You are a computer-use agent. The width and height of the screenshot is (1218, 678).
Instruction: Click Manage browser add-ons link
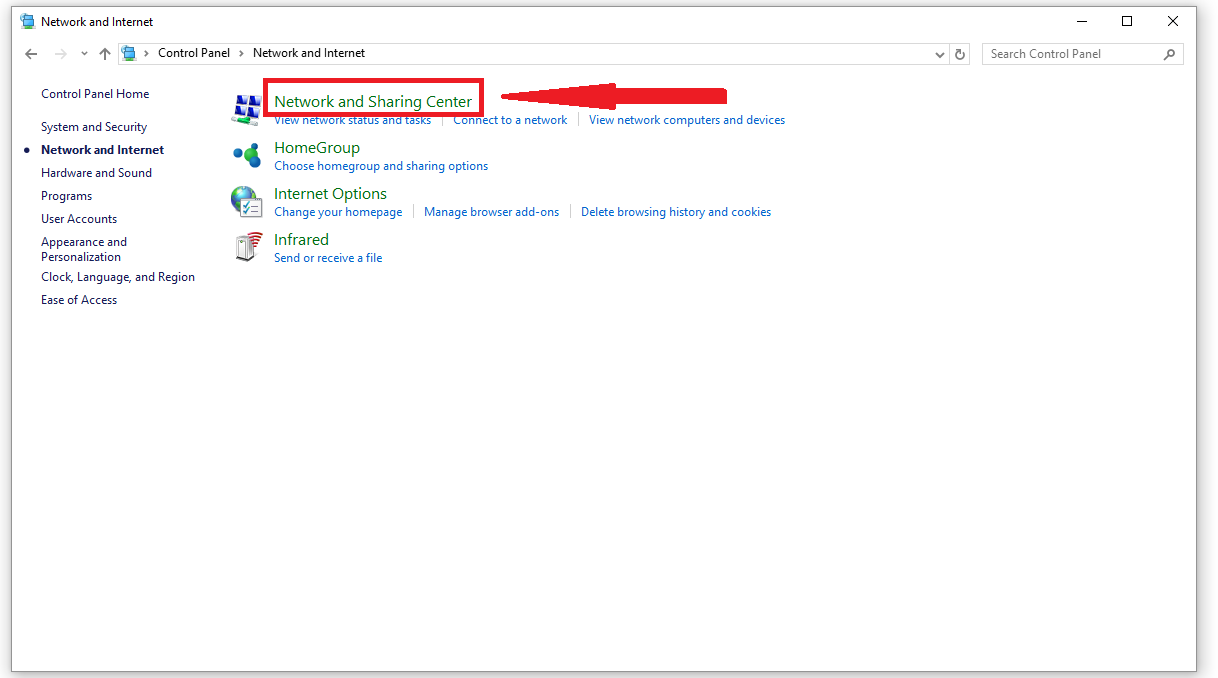(x=491, y=212)
